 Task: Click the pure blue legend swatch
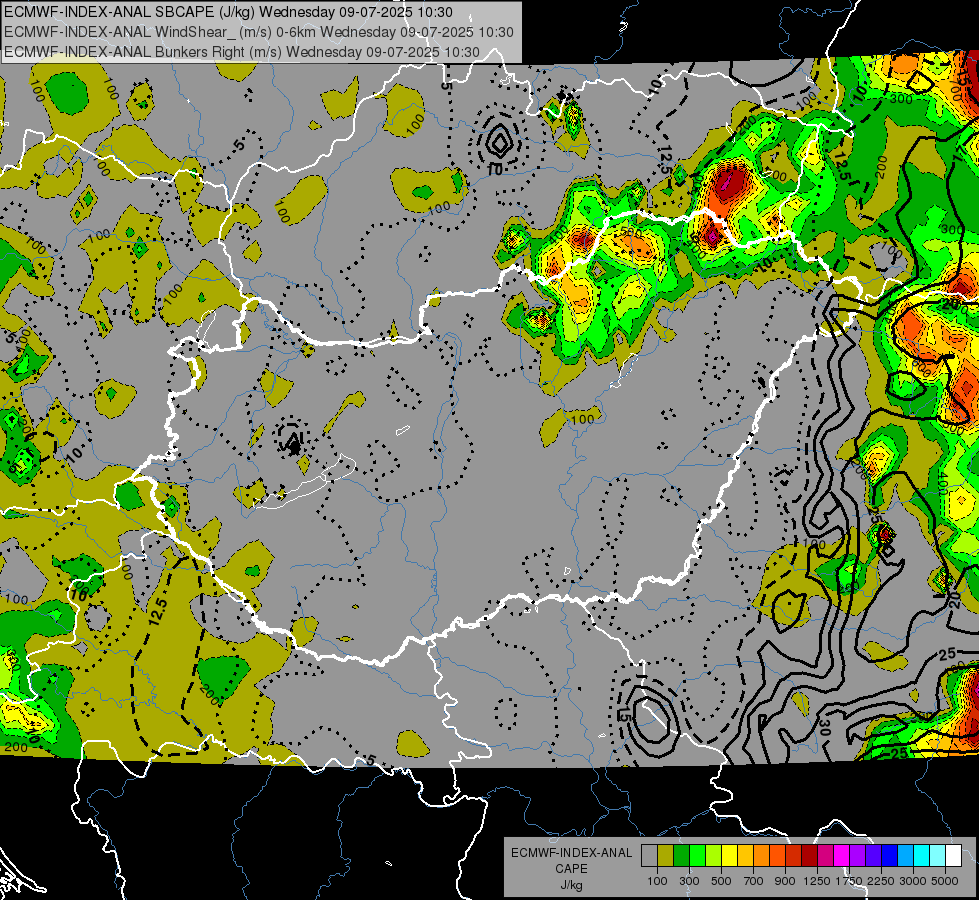tap(890, 856)
